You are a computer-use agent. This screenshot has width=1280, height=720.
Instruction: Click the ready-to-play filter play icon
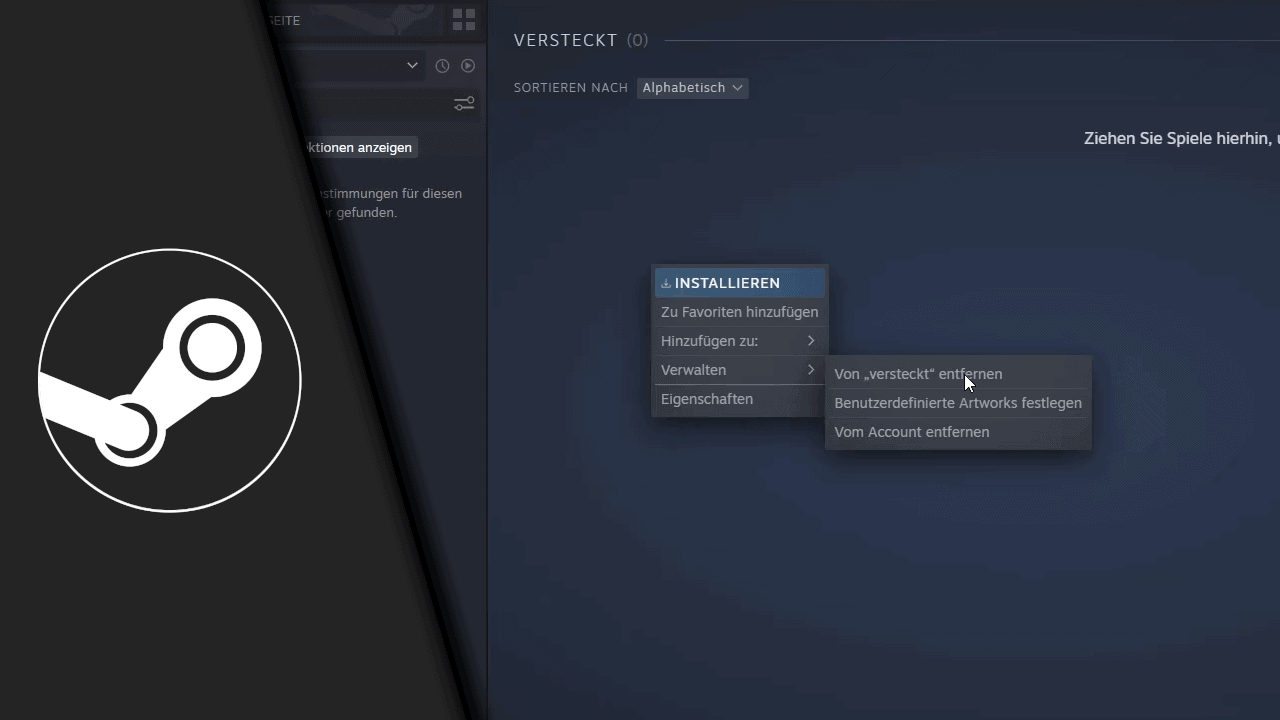click(467, 65)
